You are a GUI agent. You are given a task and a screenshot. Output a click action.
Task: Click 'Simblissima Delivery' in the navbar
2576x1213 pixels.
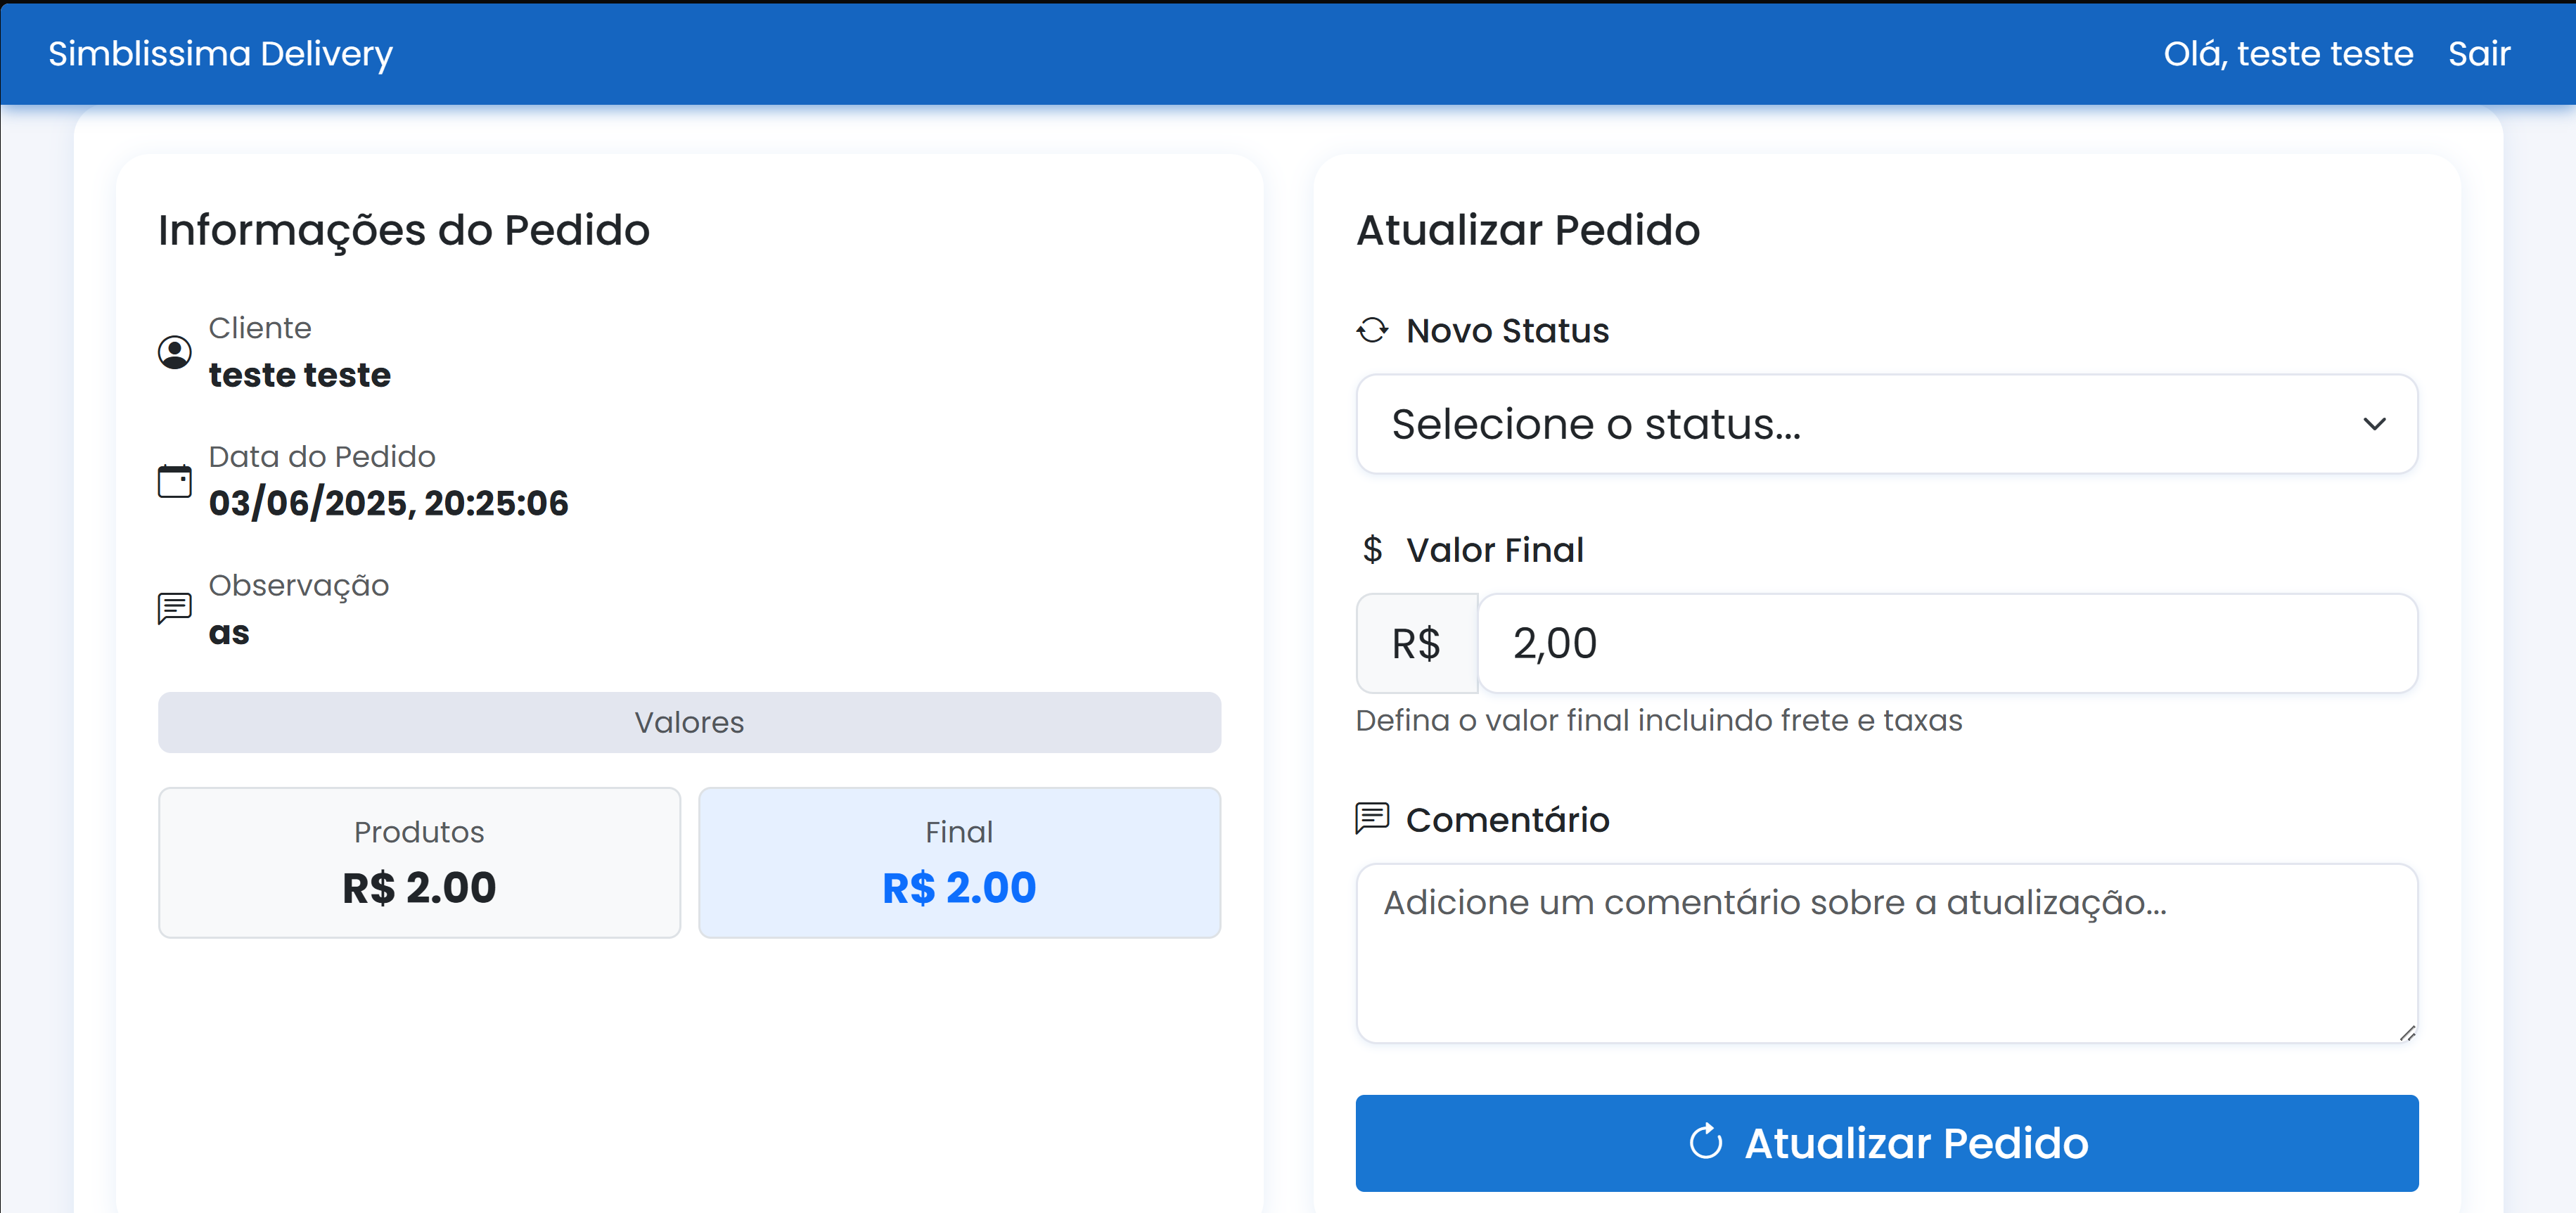tap(221, 54)
